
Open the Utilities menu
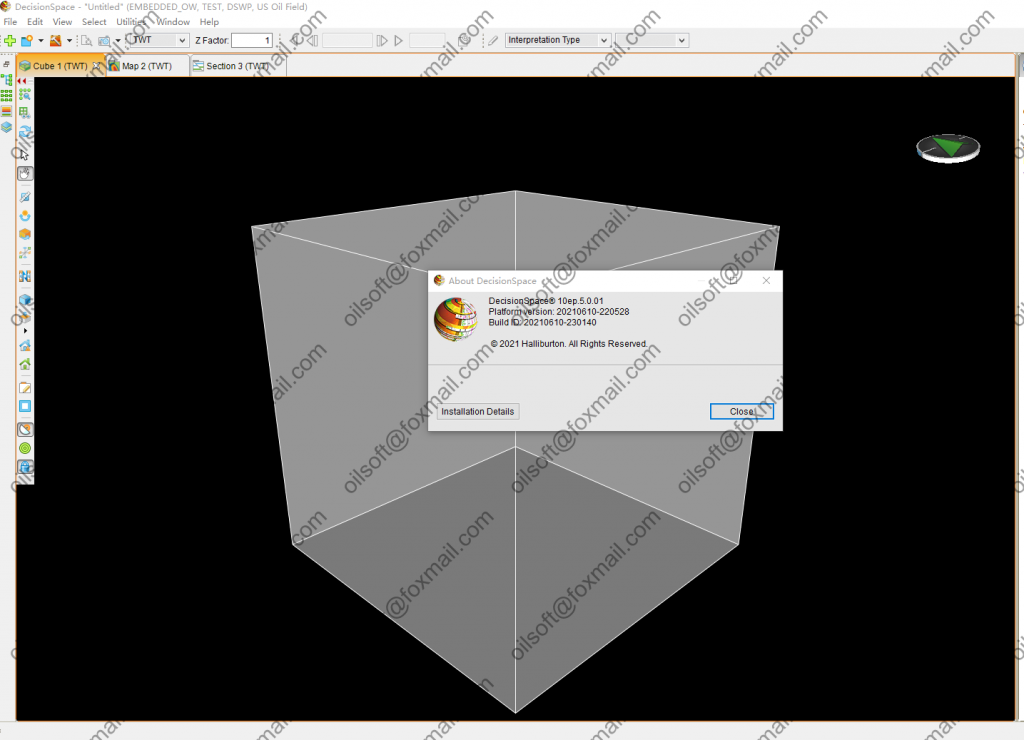131,22
